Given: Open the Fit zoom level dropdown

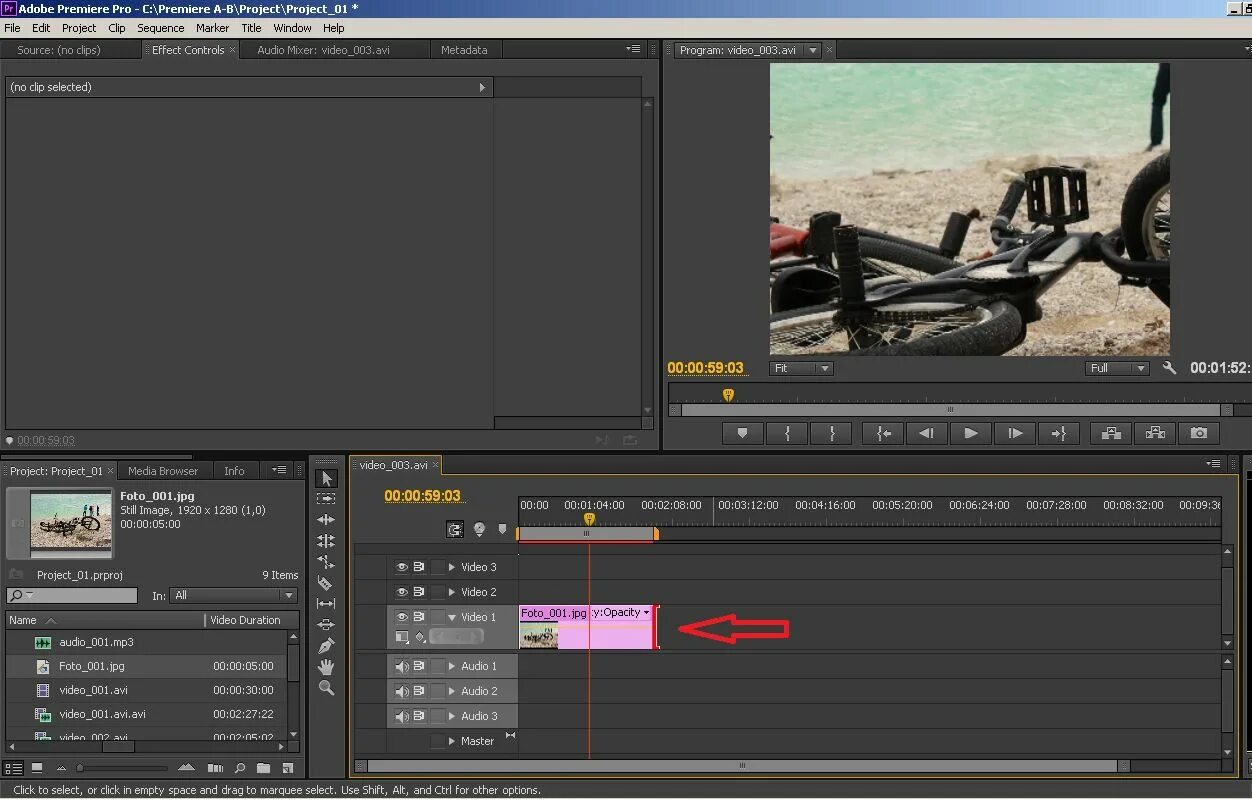Looking at the screenshot, I should [x=801, y=368].
